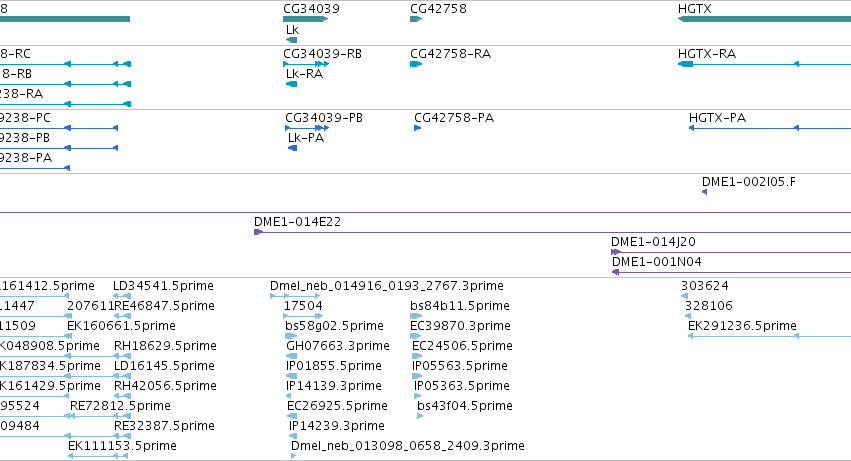Open the CG34039-RB transcript label

(322, 54)
